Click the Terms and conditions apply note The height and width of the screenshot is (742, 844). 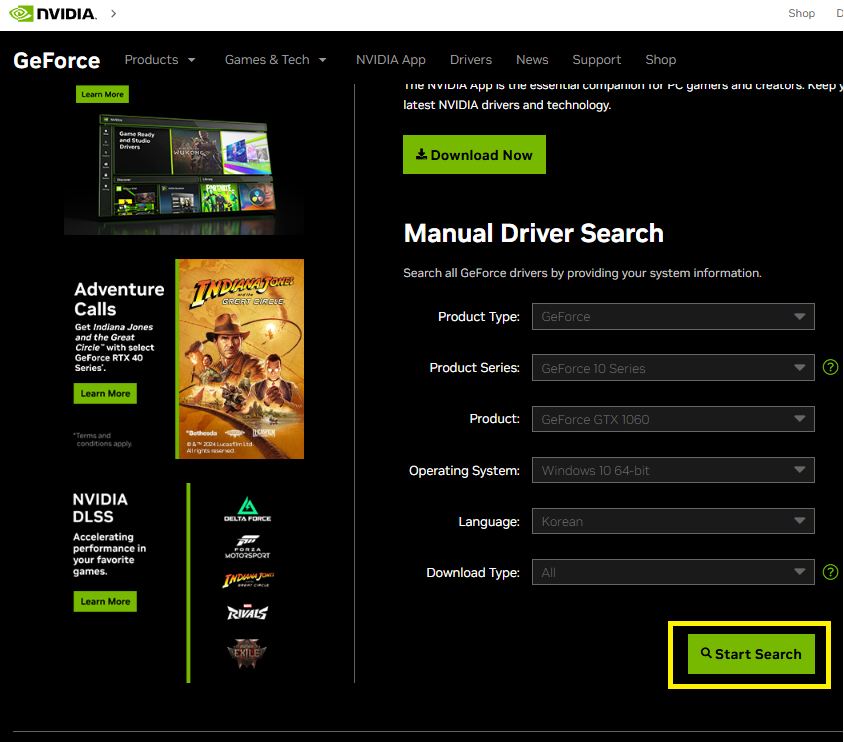[103, 440]
